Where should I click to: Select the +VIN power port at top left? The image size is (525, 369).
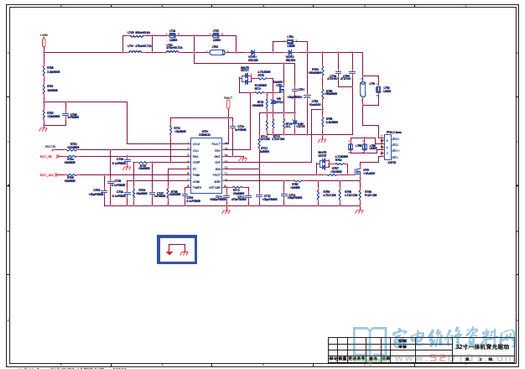click(x=44, y=42)
